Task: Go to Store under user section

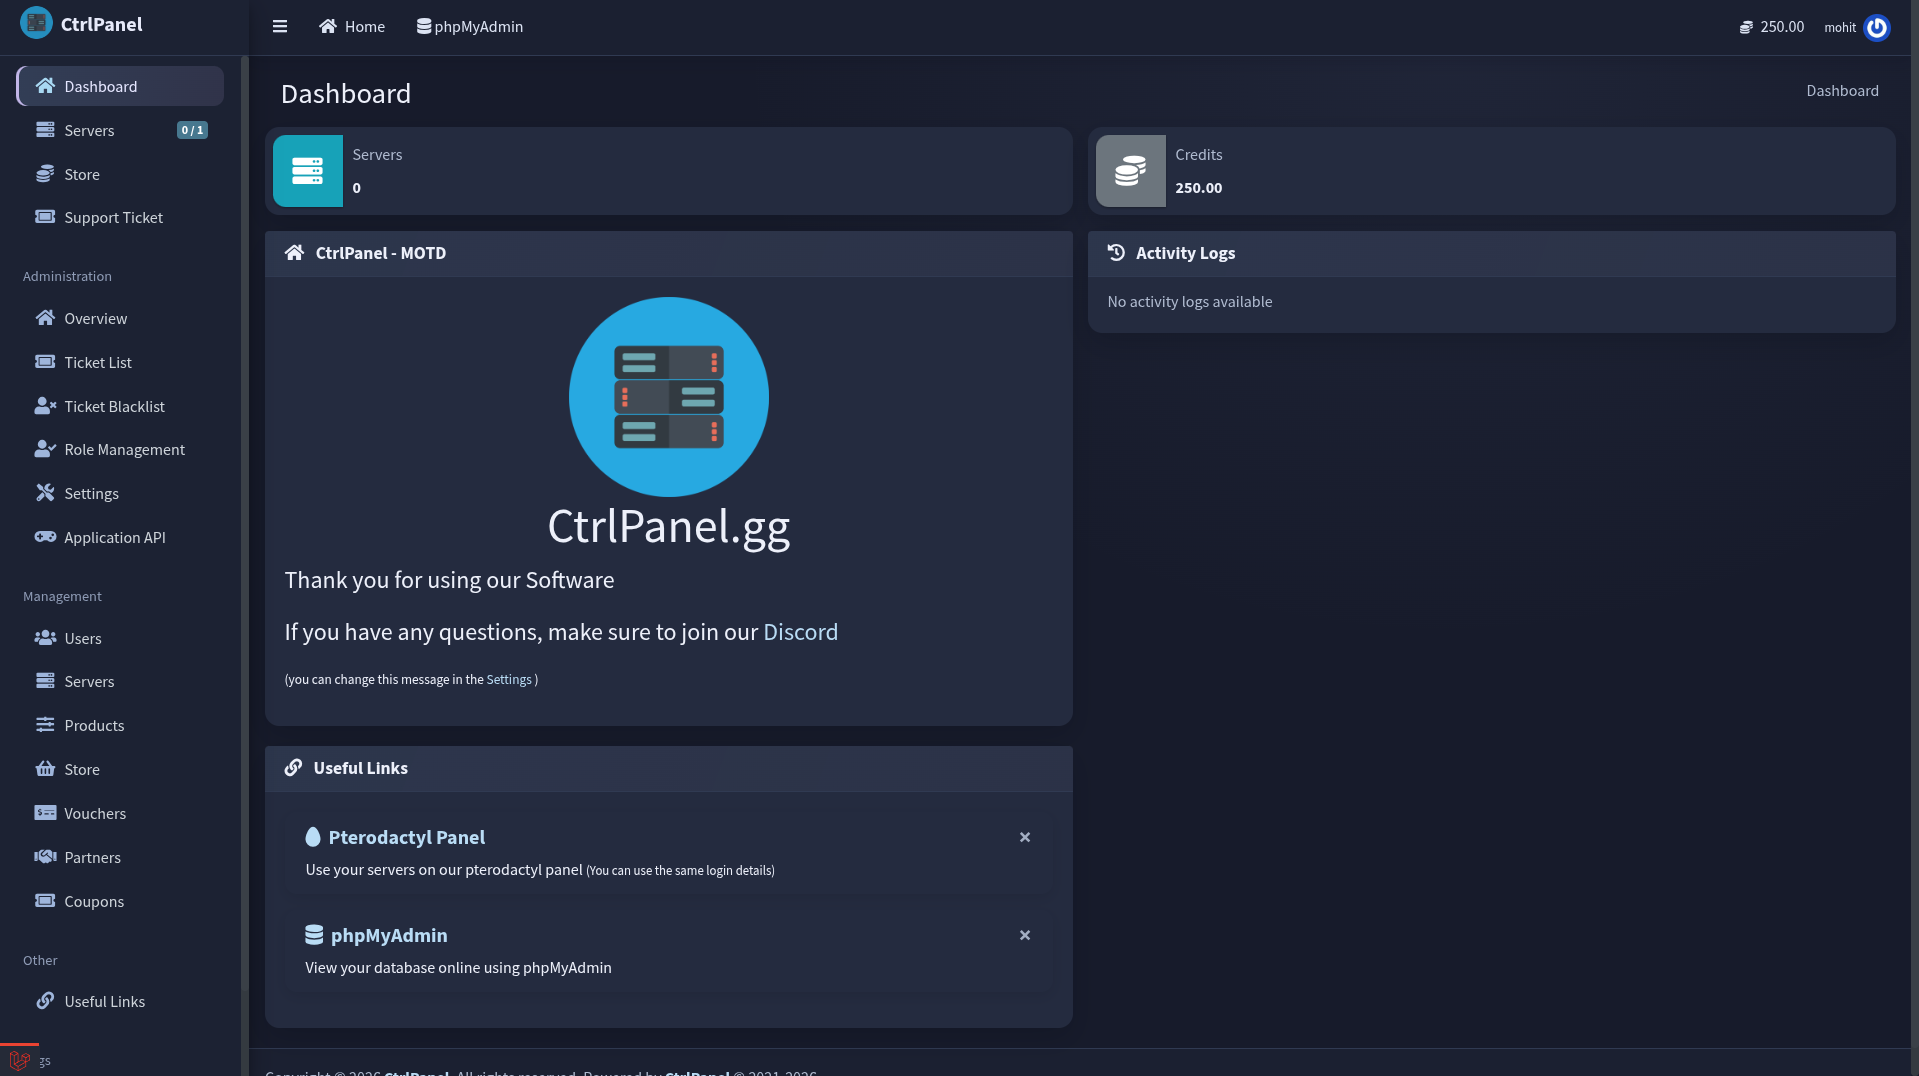Action: pyautogui.click(x=120, y=174)
